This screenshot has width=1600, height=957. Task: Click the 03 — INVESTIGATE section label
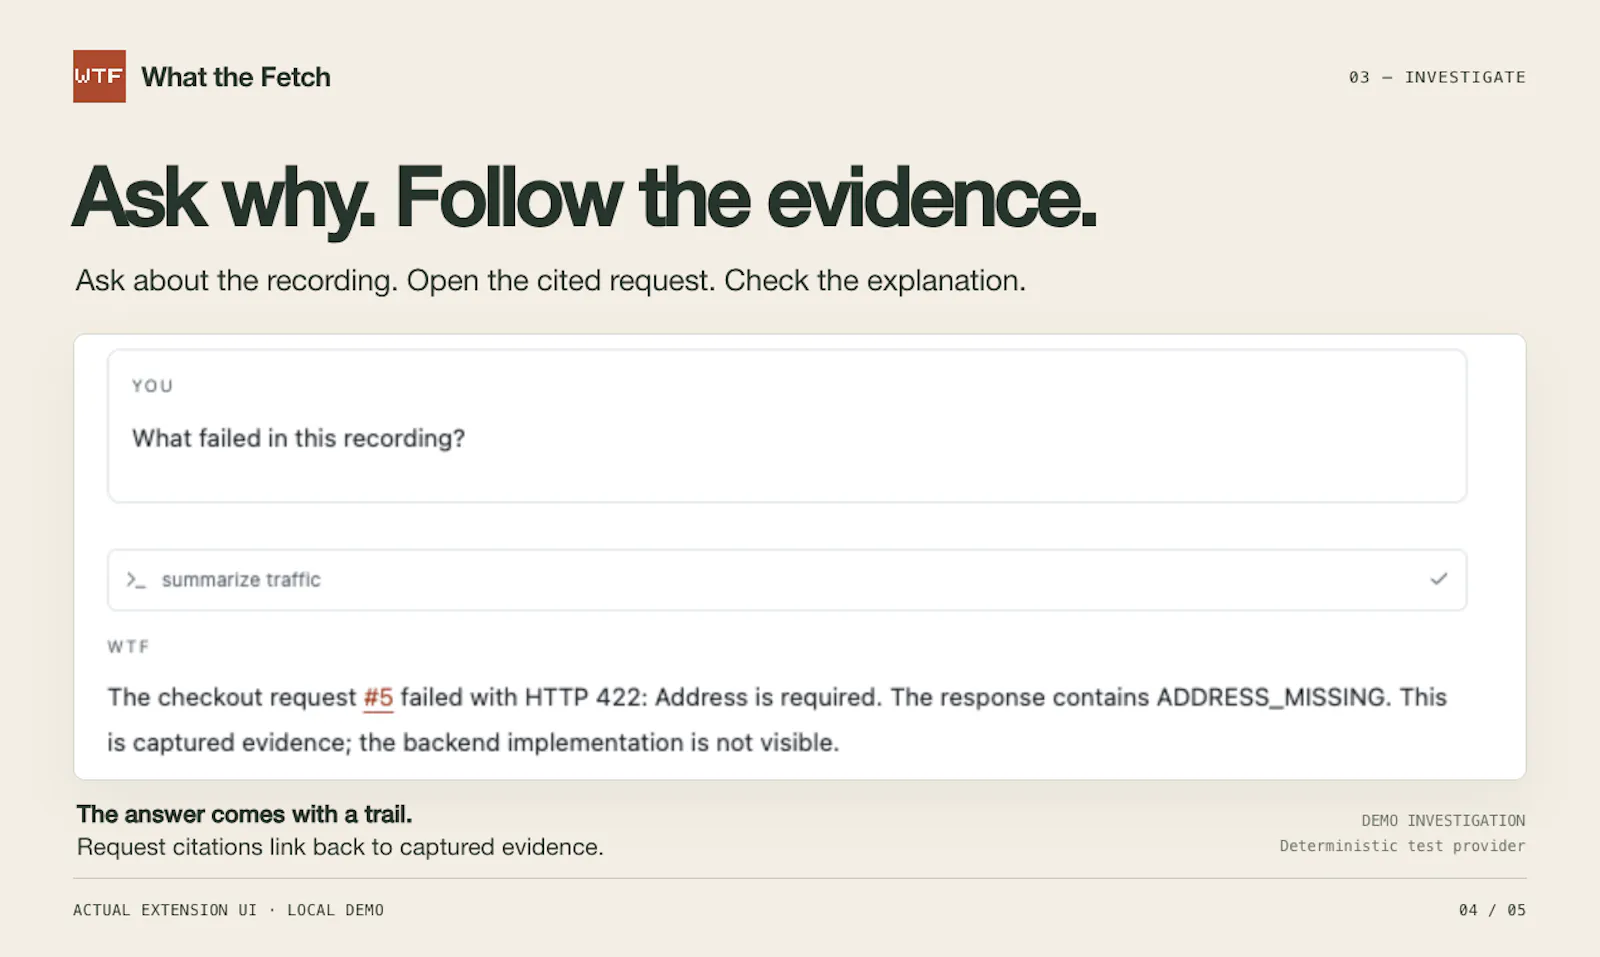(1437, 77)
